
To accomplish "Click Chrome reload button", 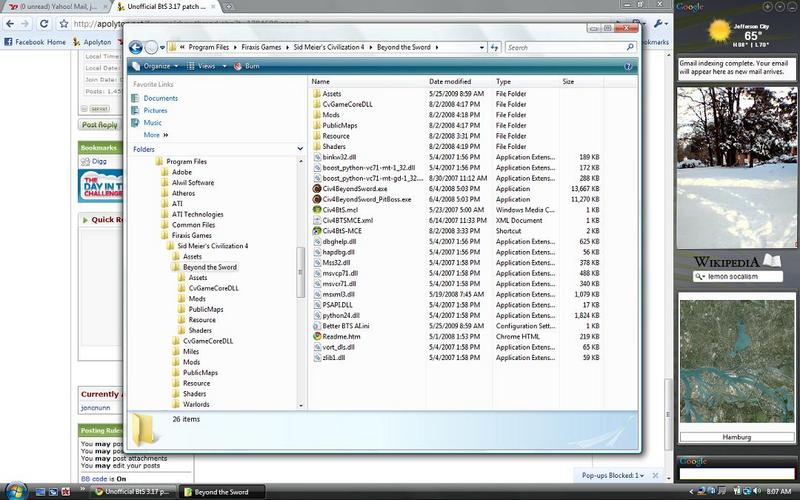I will tap(44, 24).
